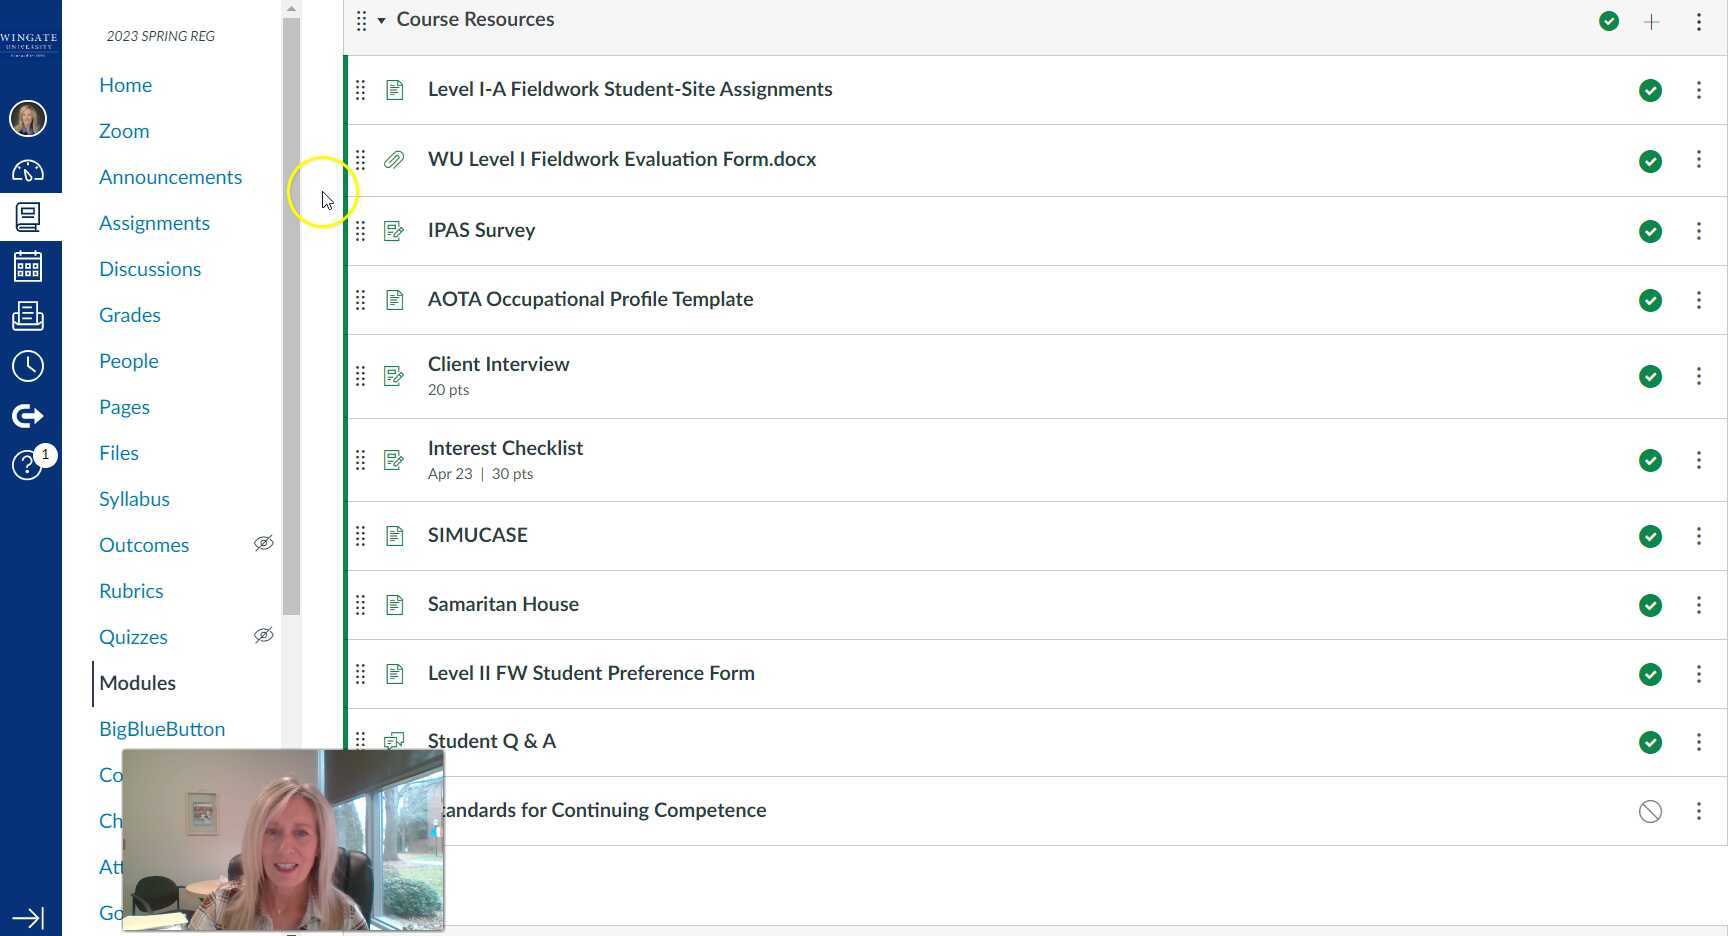
Task: Unpublish IPAS Survey via its green checkmark
Action: (x=1650, y=231)
